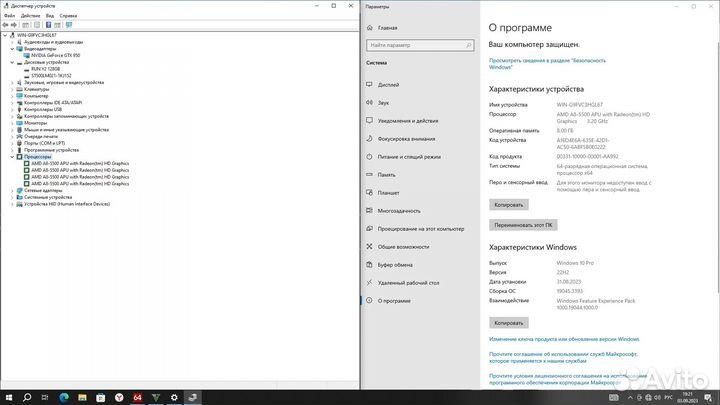Click the Edge browser icon in the taskbar
This screenshot has height=405, width=720.
(62, 397)
